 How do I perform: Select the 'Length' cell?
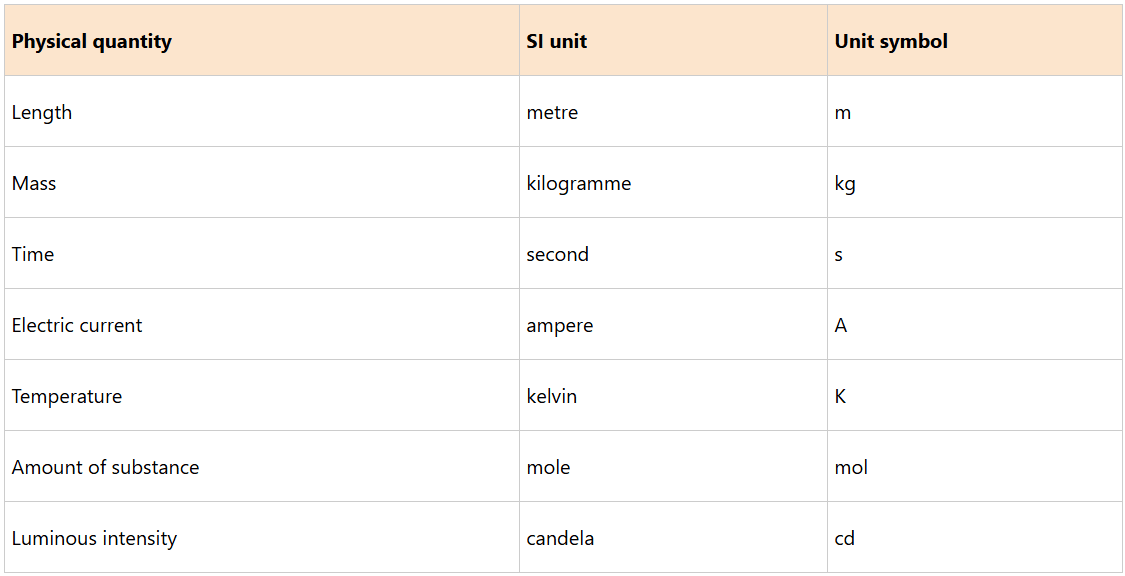coord(42,113)
